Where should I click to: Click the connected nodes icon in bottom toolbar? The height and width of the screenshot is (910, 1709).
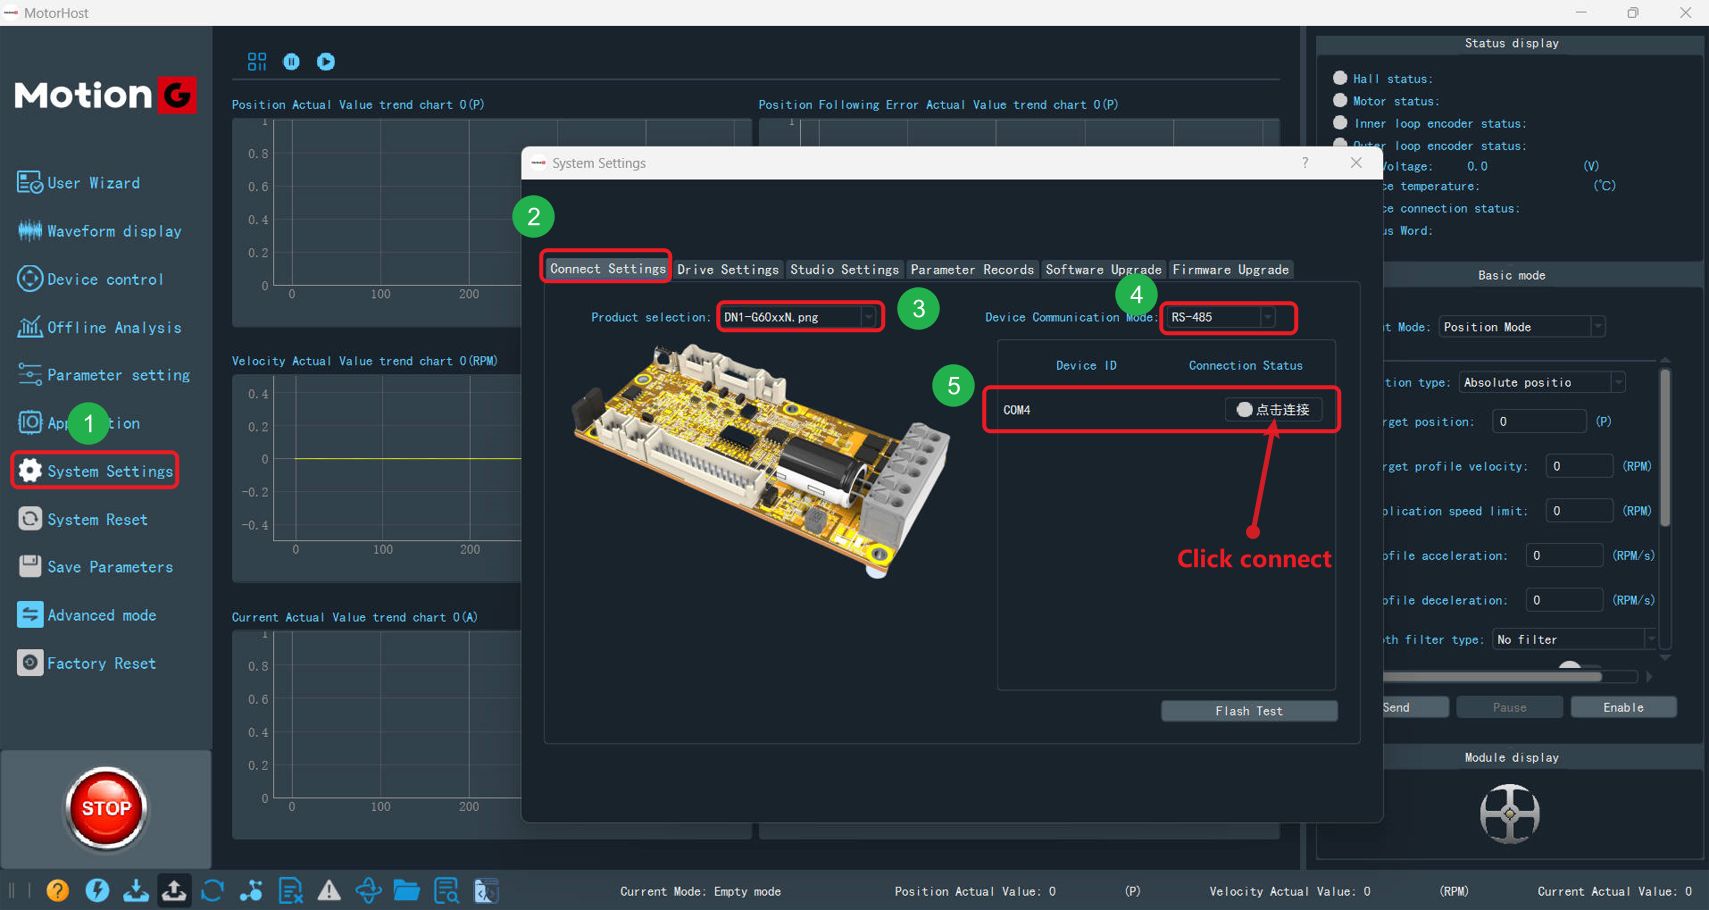(251, 890)
